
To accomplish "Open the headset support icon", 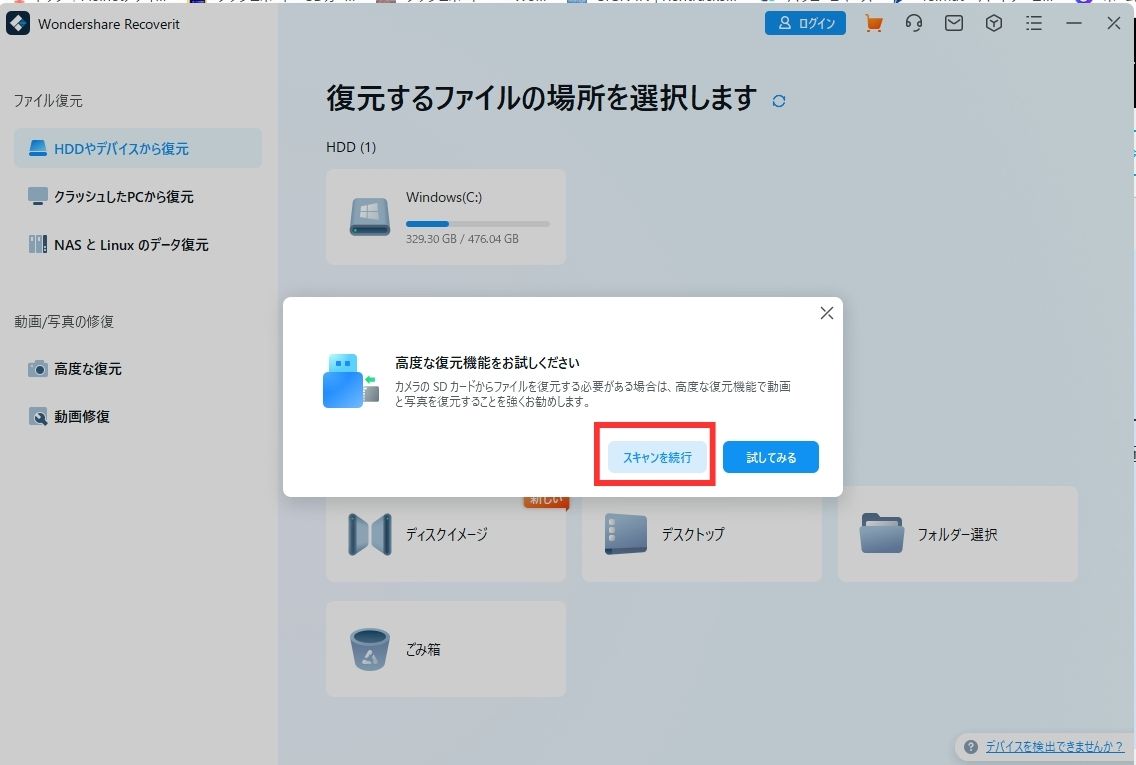I will pos(914,24).
